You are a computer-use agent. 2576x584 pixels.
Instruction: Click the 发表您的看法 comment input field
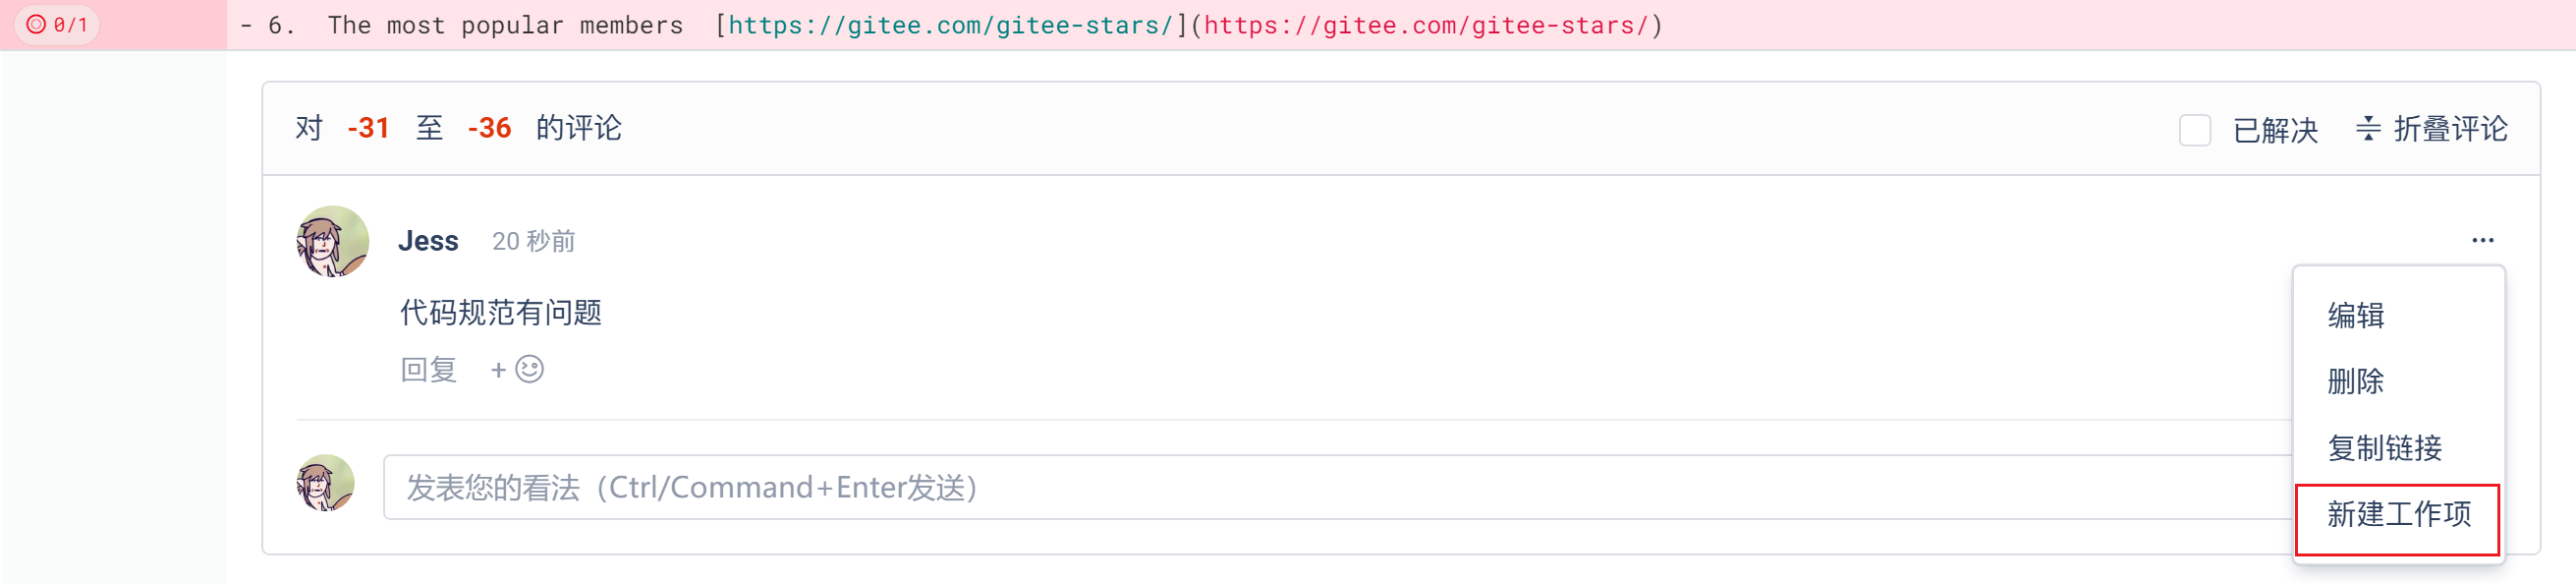tap(1337, 487)
